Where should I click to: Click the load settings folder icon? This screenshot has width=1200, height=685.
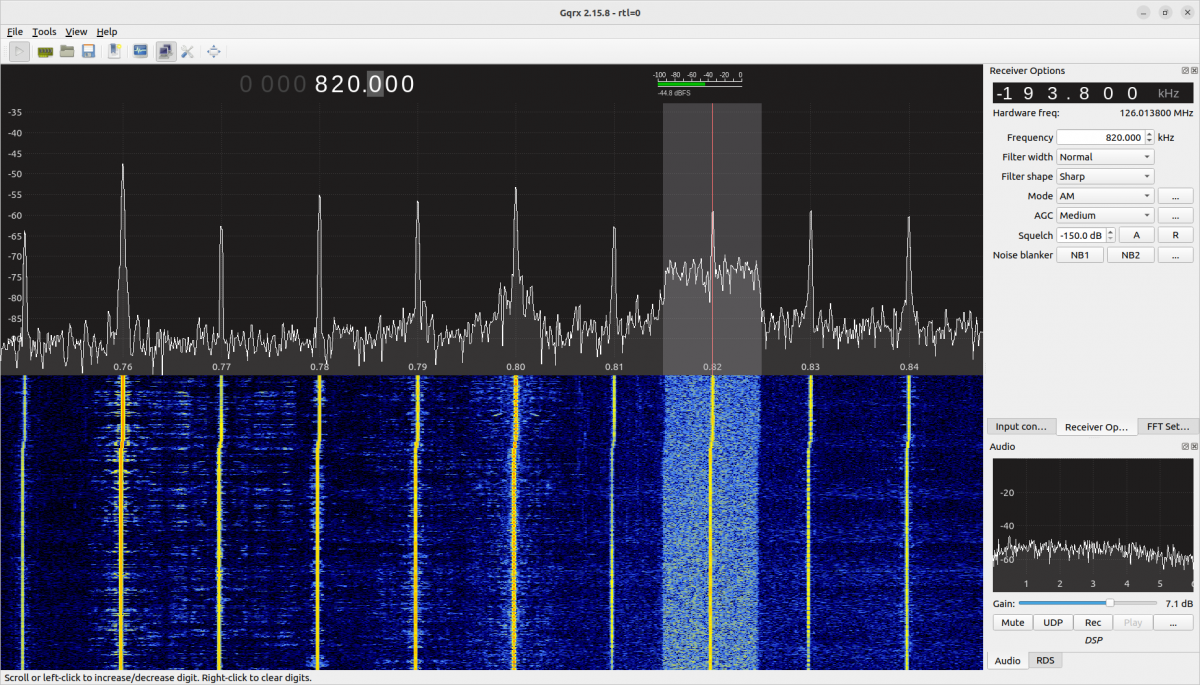click(x=67, y=51)
